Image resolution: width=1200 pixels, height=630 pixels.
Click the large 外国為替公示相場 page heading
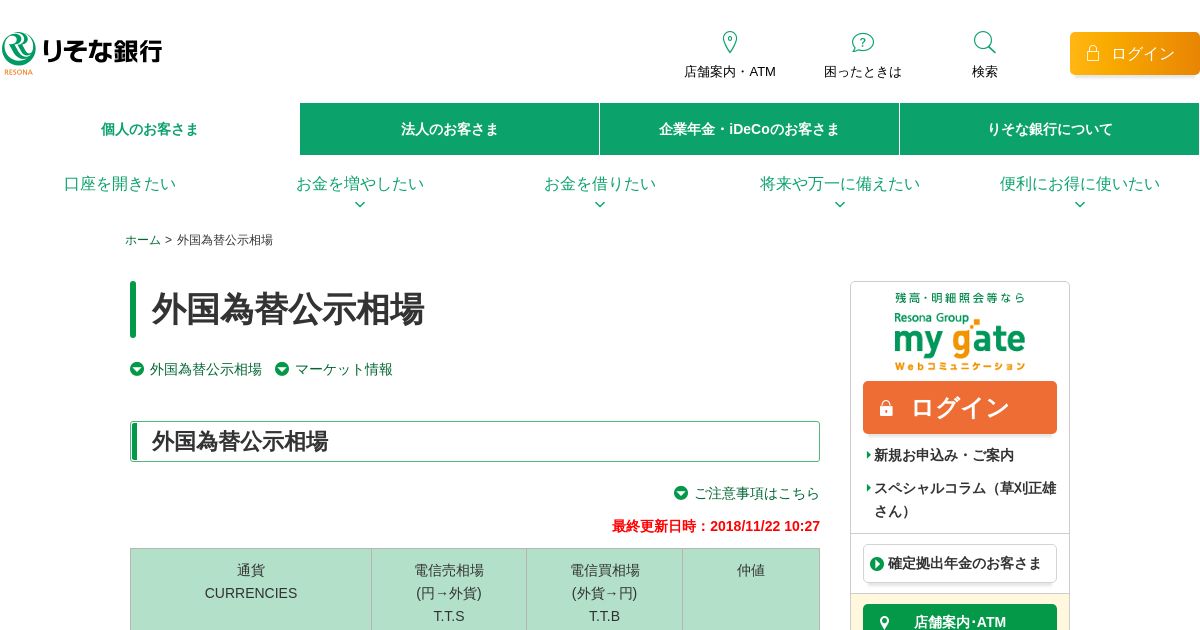tap(288, 309)
